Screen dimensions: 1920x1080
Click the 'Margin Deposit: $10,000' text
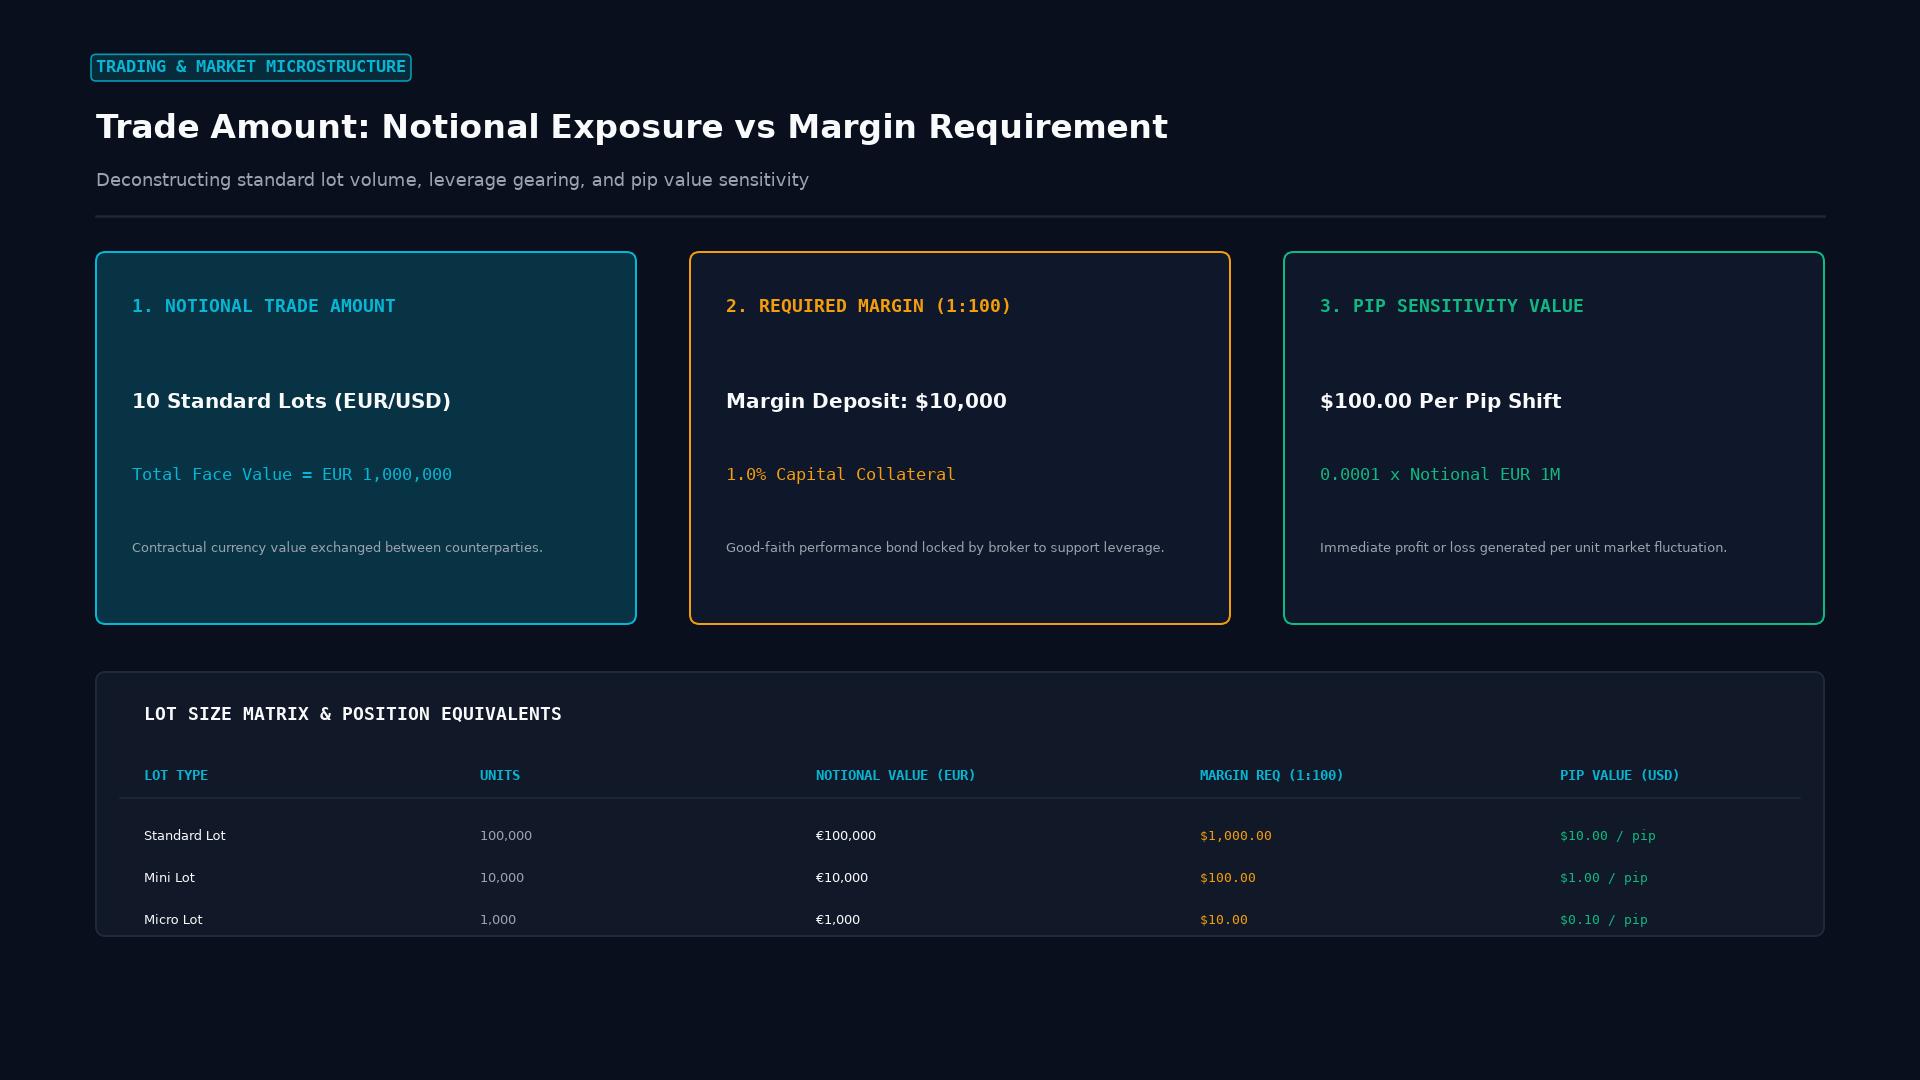pos(866,401)
